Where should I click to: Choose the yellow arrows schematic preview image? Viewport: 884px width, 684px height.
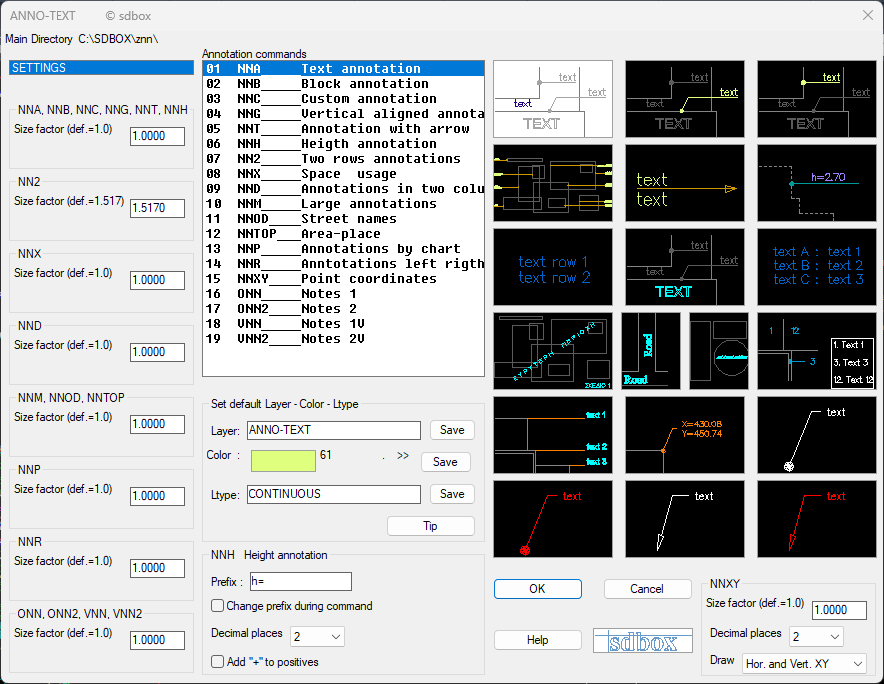coord(552,183)
